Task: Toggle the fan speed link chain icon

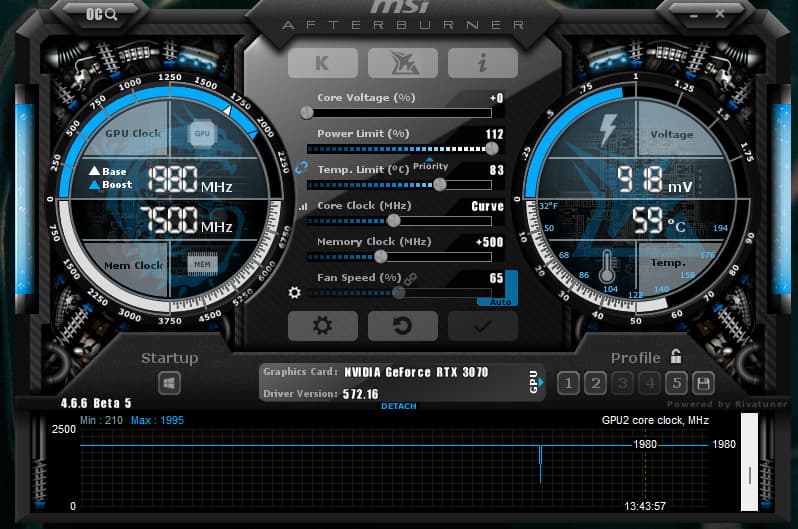Action: [x=410, y=278]
